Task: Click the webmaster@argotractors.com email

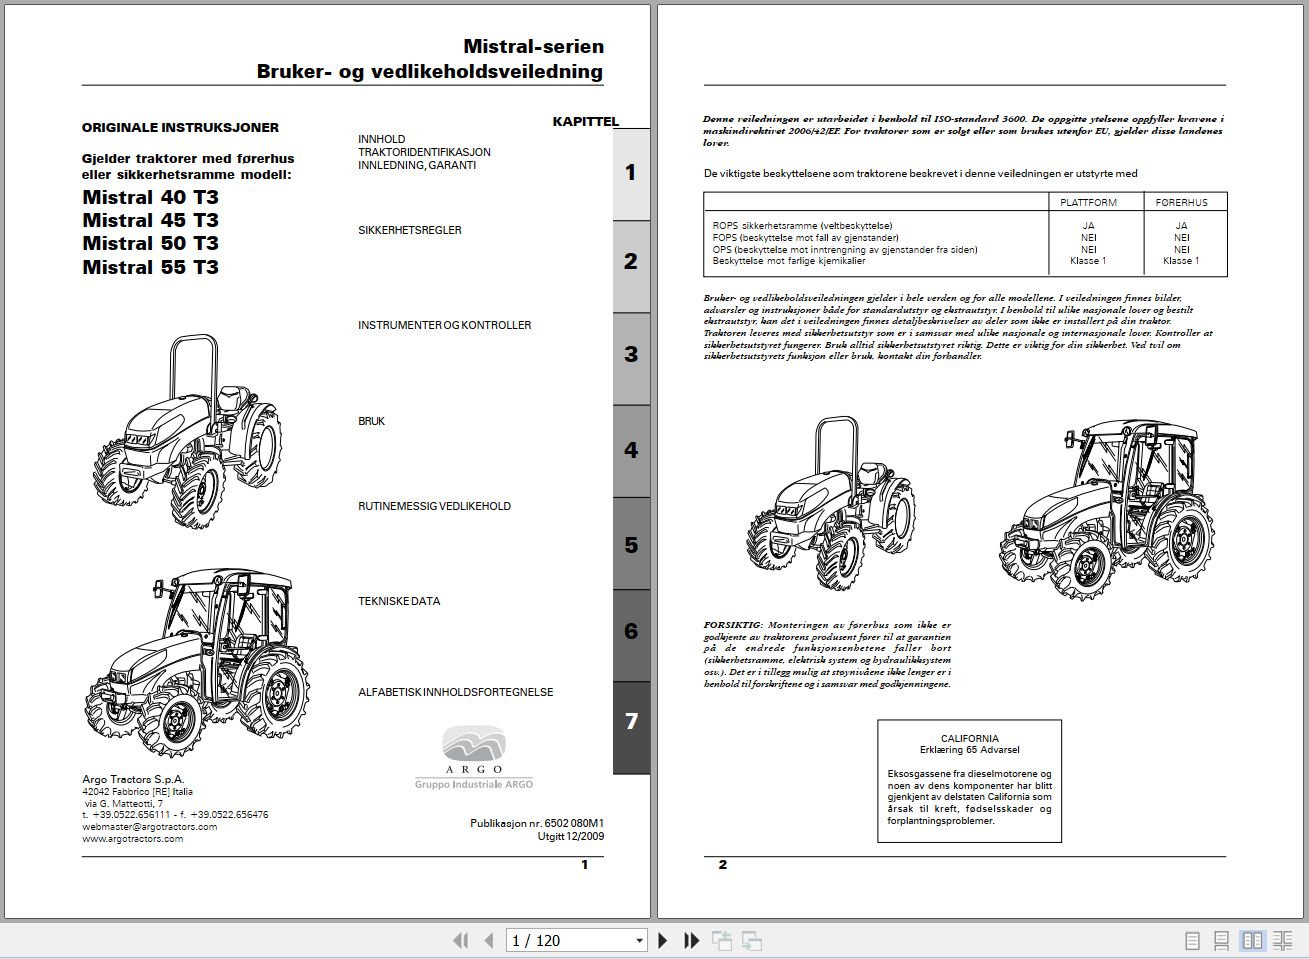Action: click(x=150, y=827)
